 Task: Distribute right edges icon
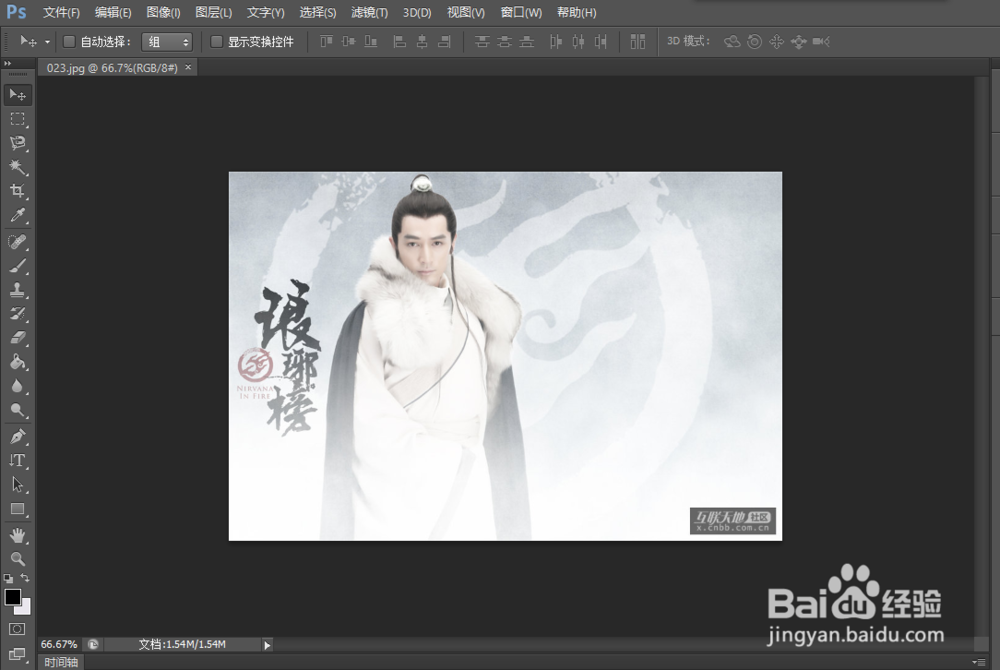(x=601, y=42)
